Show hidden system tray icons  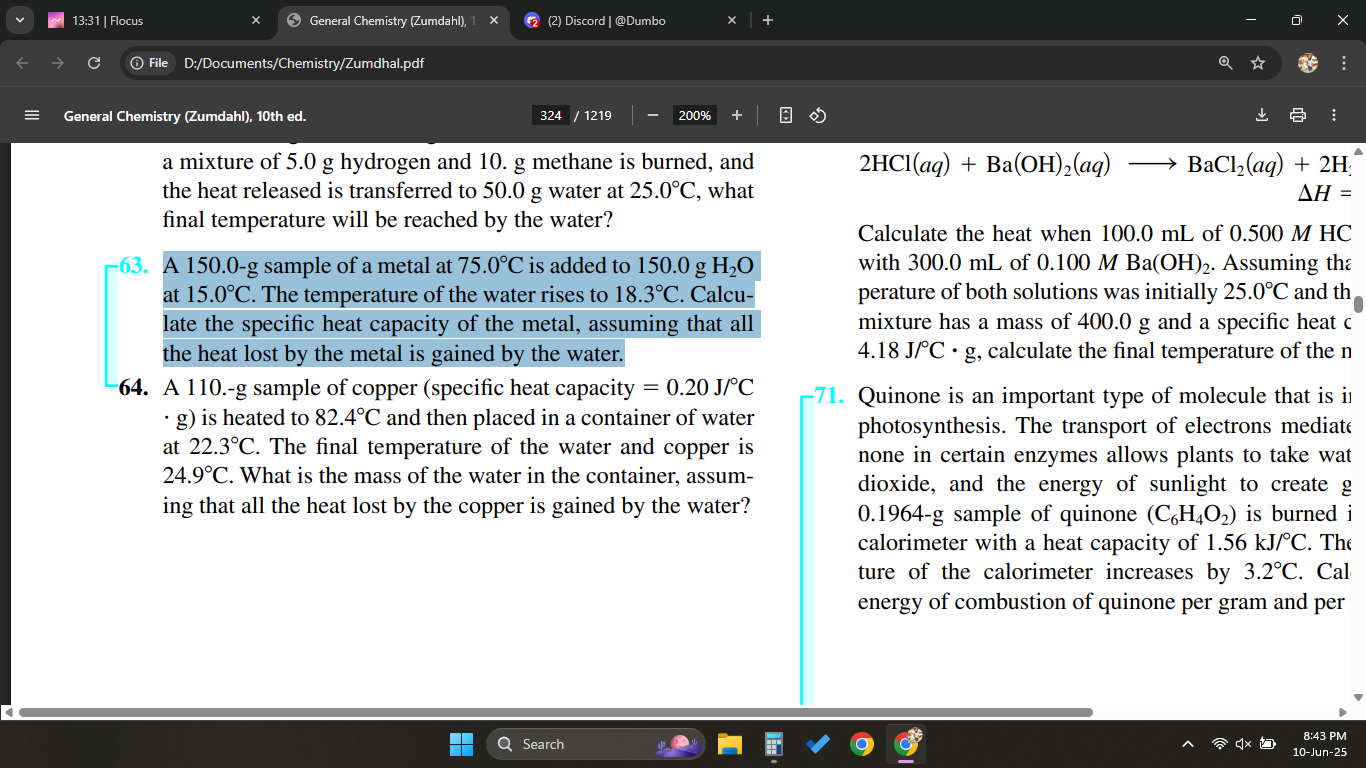point(1188,744)
